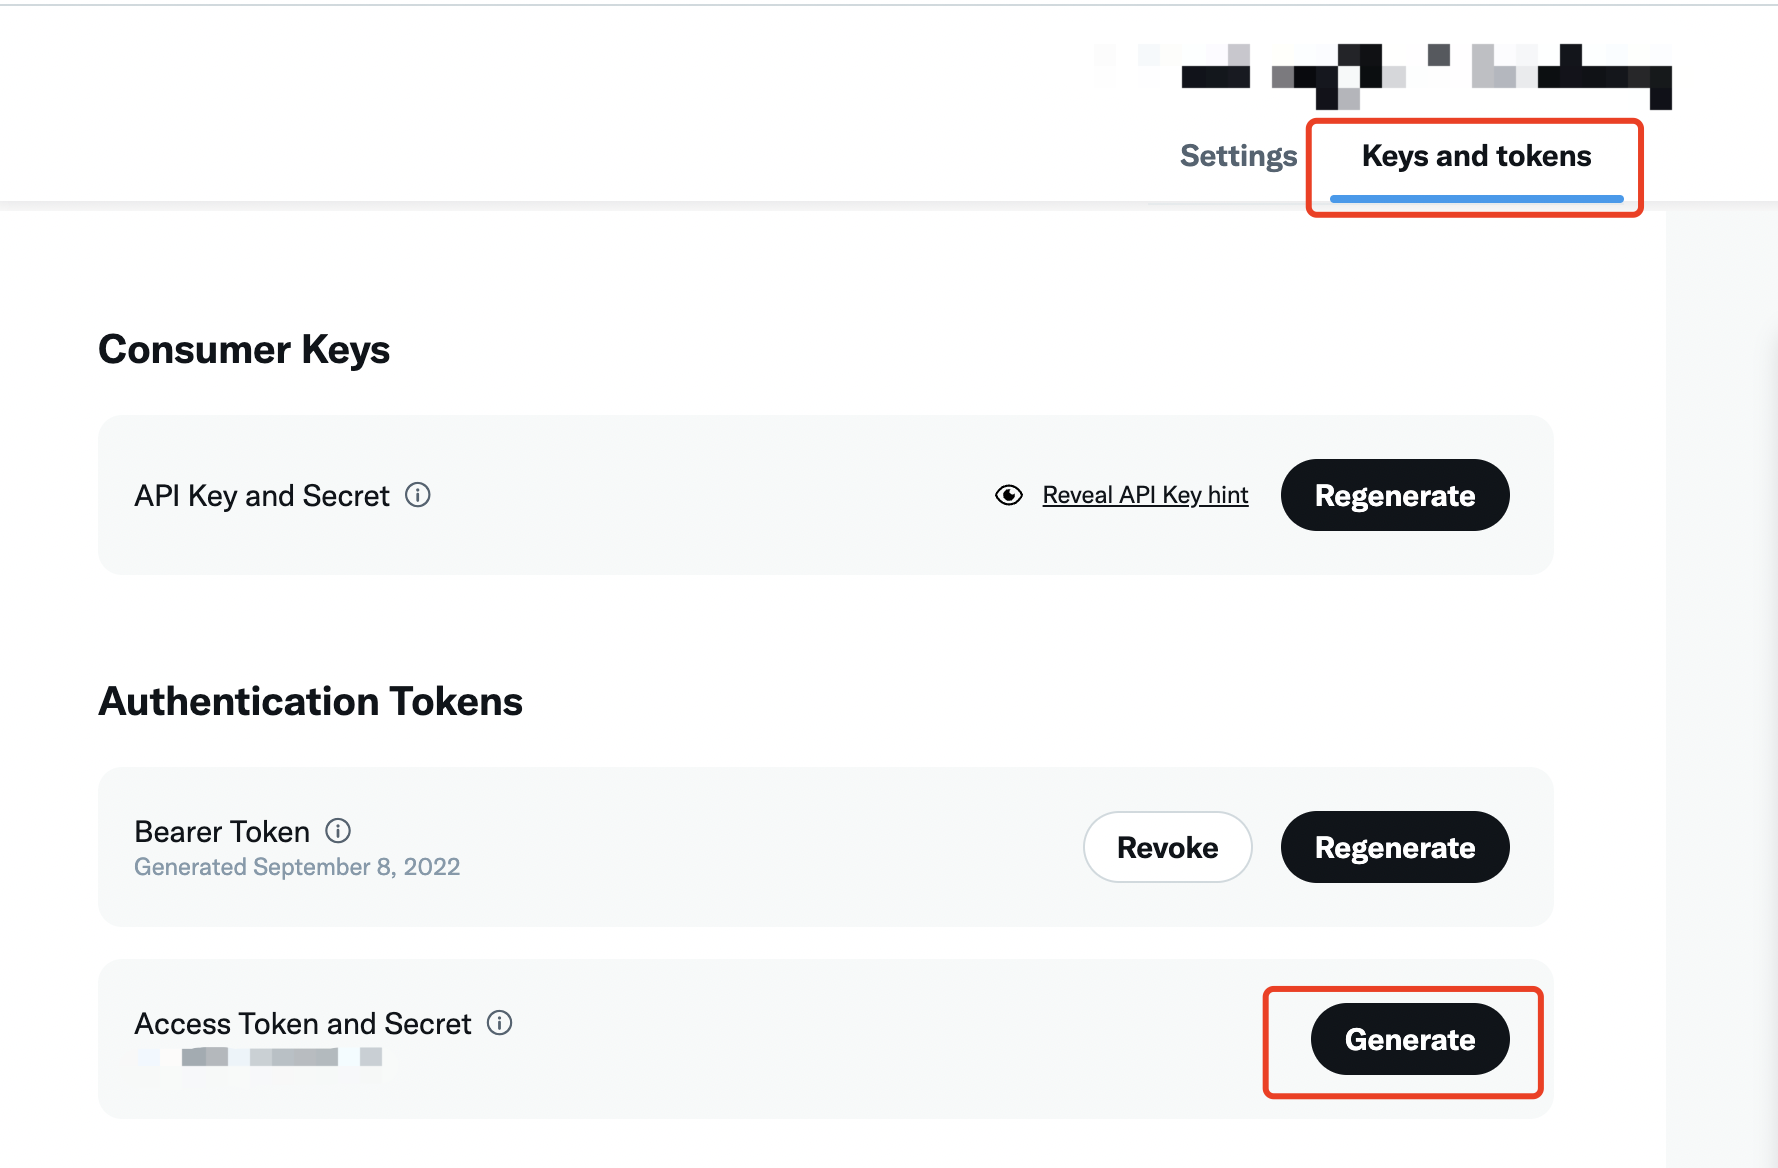
Task: Revoke the Bearer Token
Action: click(x=1167, y=847)
